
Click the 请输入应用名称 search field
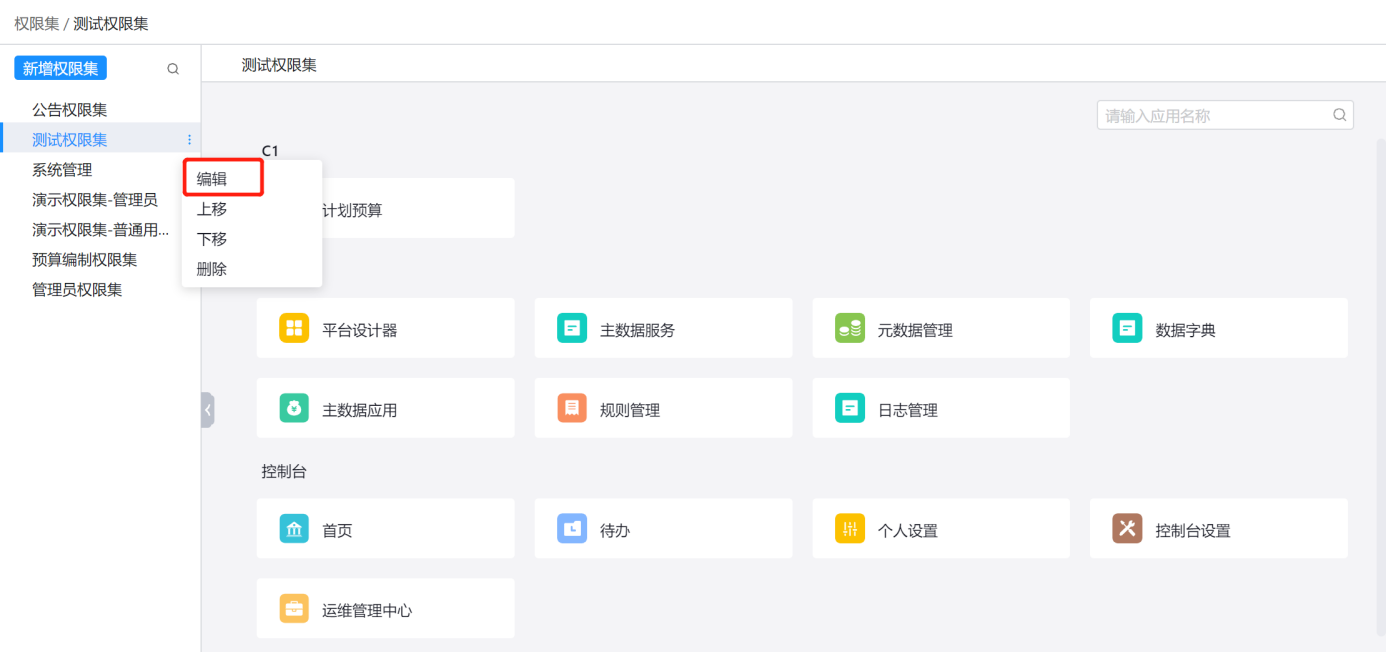click(1215, 115)
